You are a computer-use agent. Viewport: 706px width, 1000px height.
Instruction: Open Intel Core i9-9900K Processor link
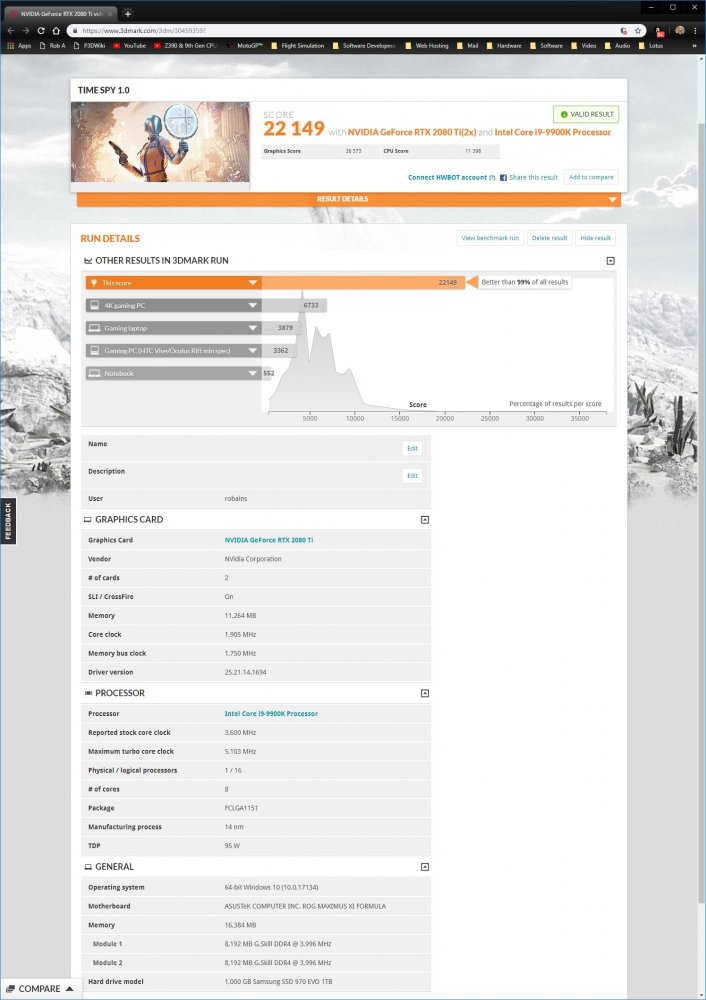point(271,714)
